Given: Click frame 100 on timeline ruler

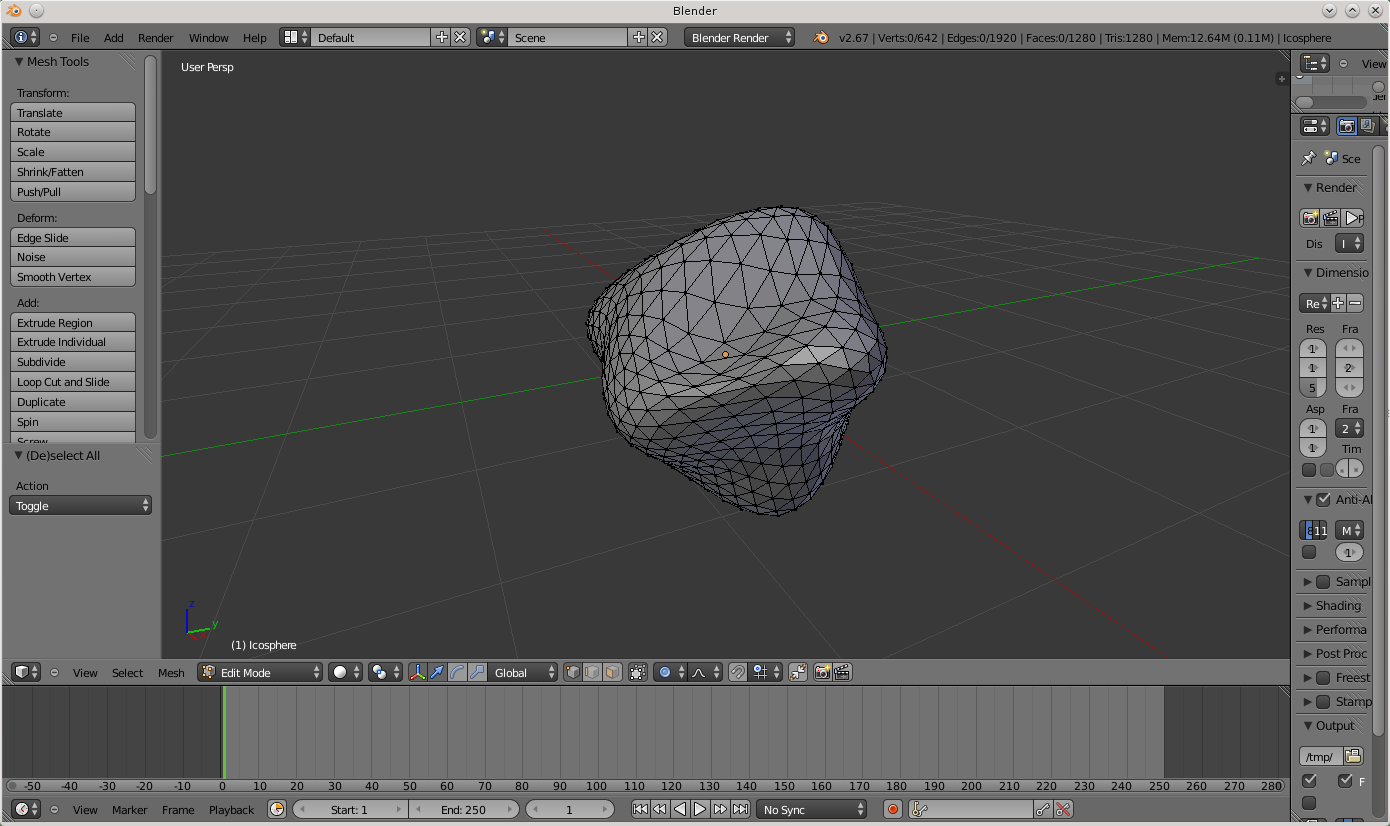Looking at the screenshot, I should click(597, 786).
